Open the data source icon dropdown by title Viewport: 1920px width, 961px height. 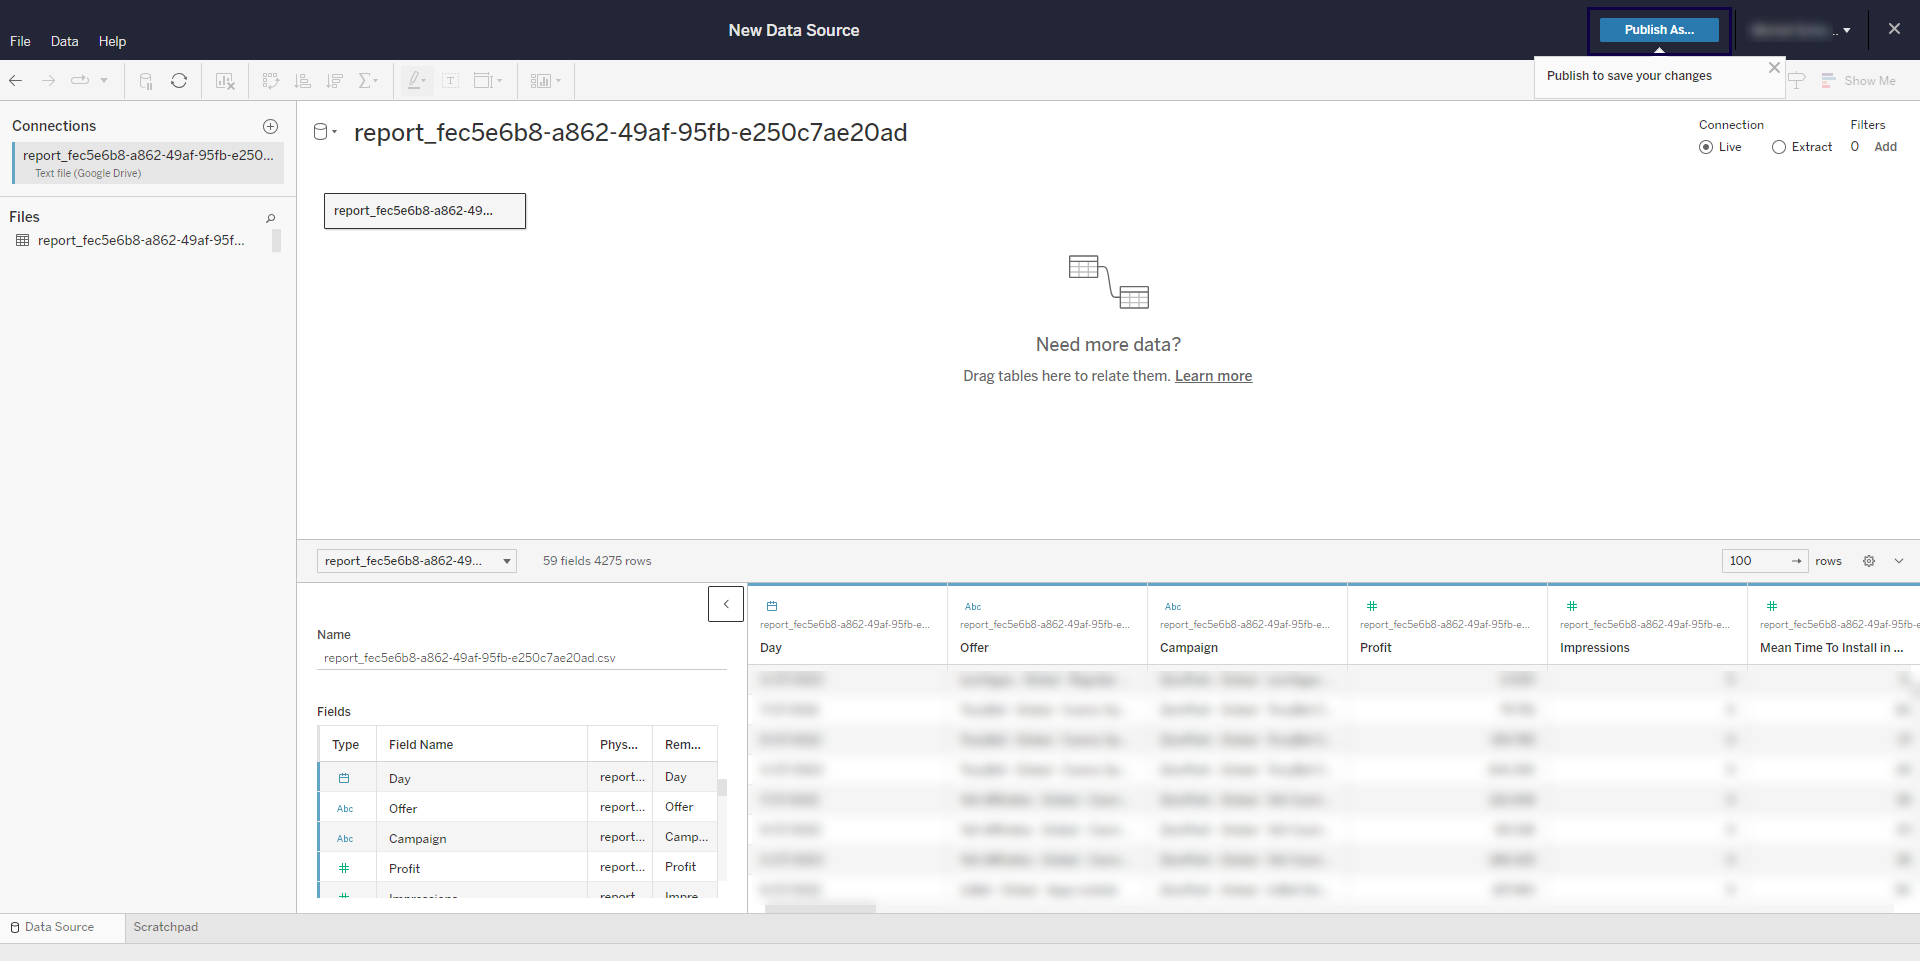tap(325, 132)
